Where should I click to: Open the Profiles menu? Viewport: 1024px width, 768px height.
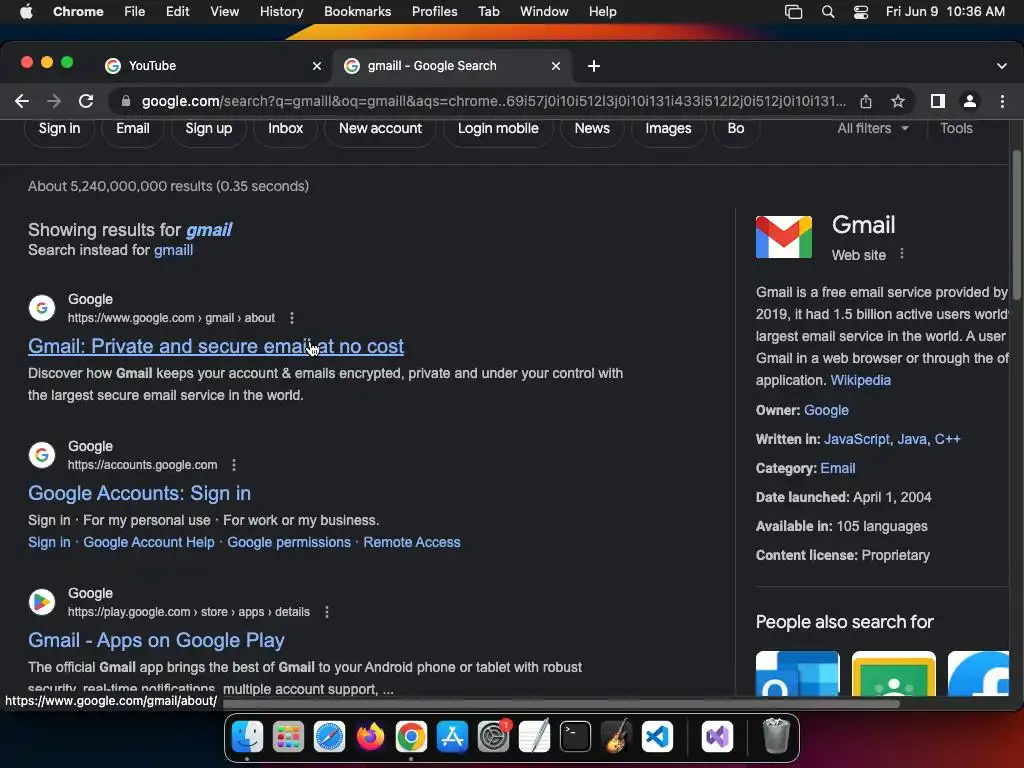tap(434, 11)
